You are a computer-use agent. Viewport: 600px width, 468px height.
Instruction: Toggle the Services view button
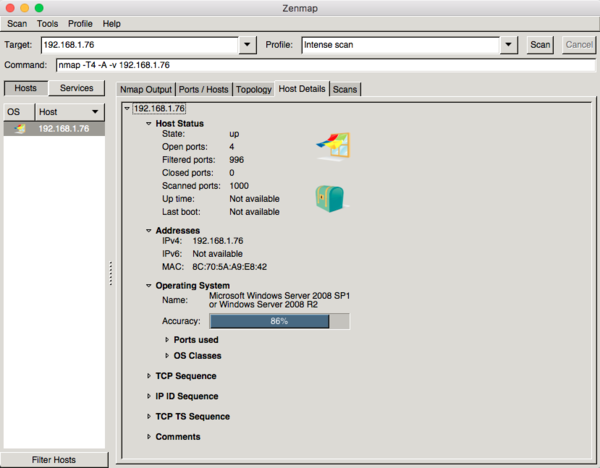(77, 88)
